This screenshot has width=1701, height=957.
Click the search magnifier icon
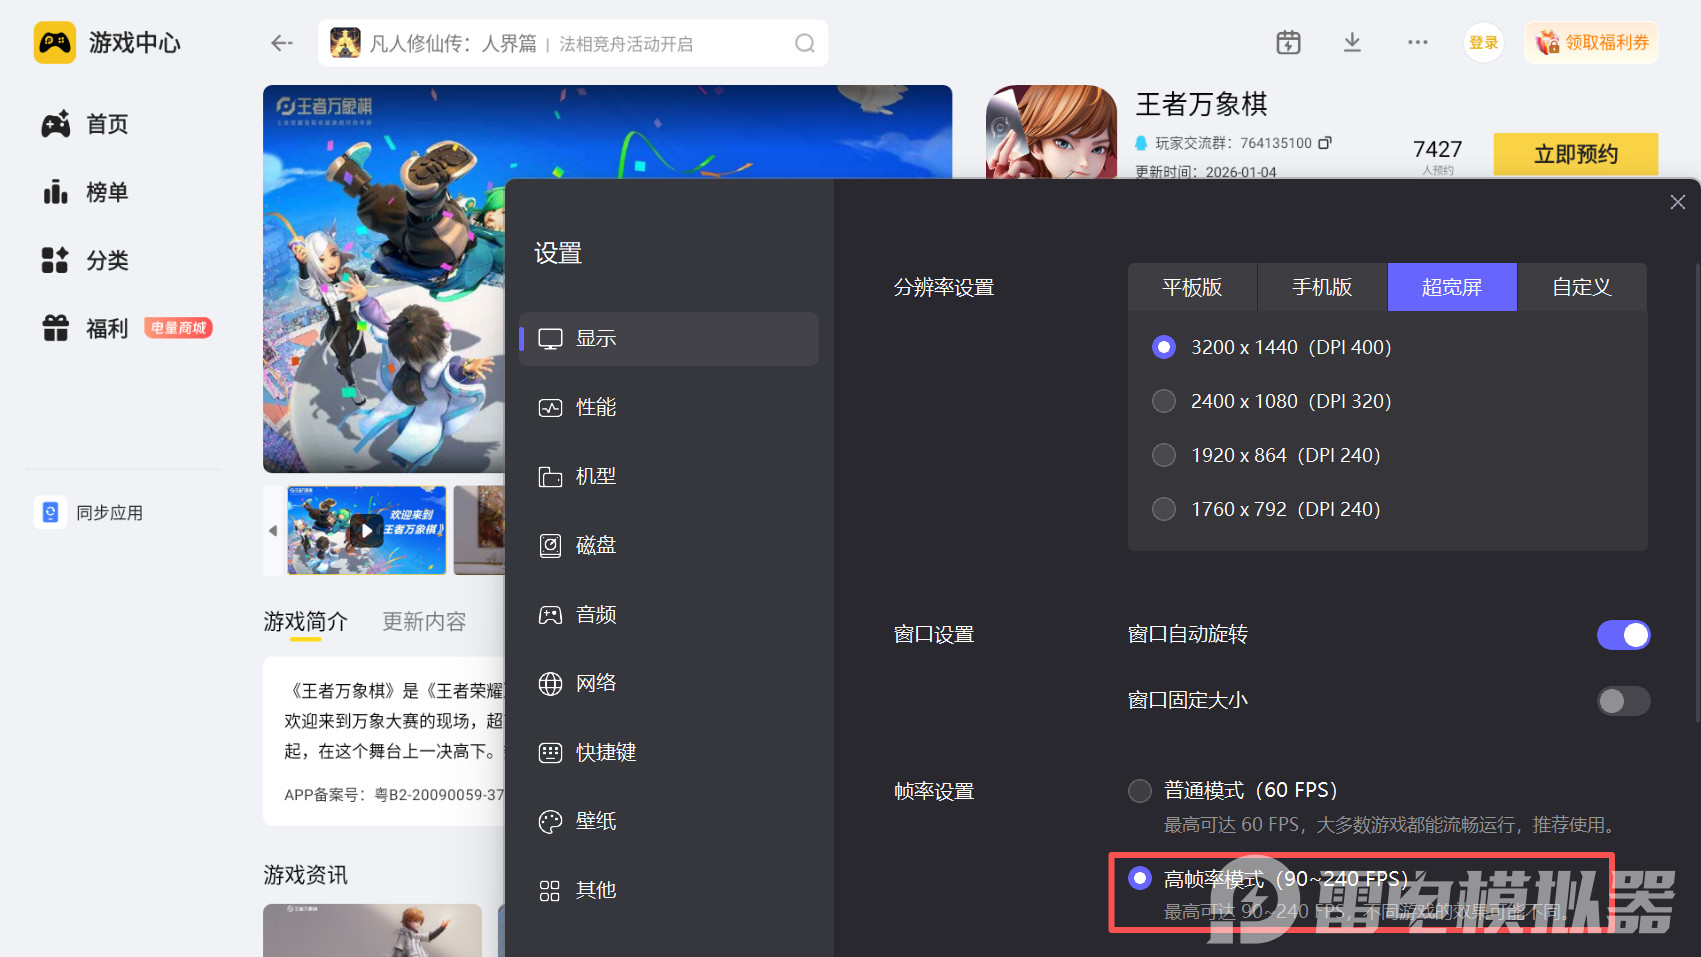coord(805,43)
